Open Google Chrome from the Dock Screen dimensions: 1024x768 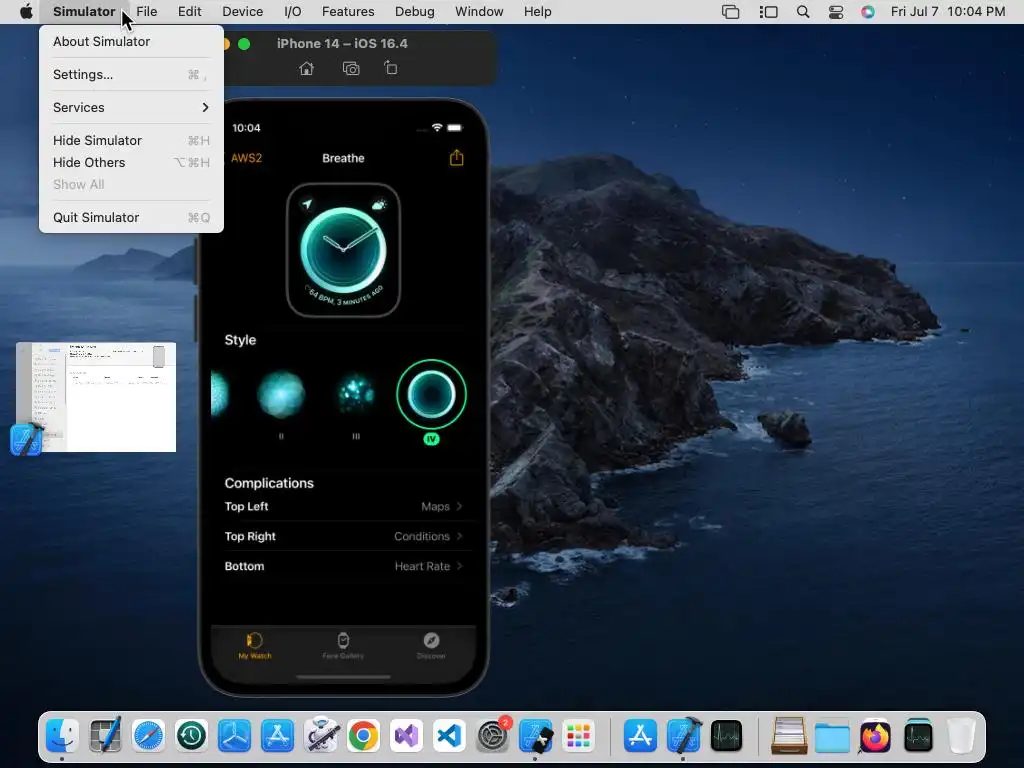(363, 736)
